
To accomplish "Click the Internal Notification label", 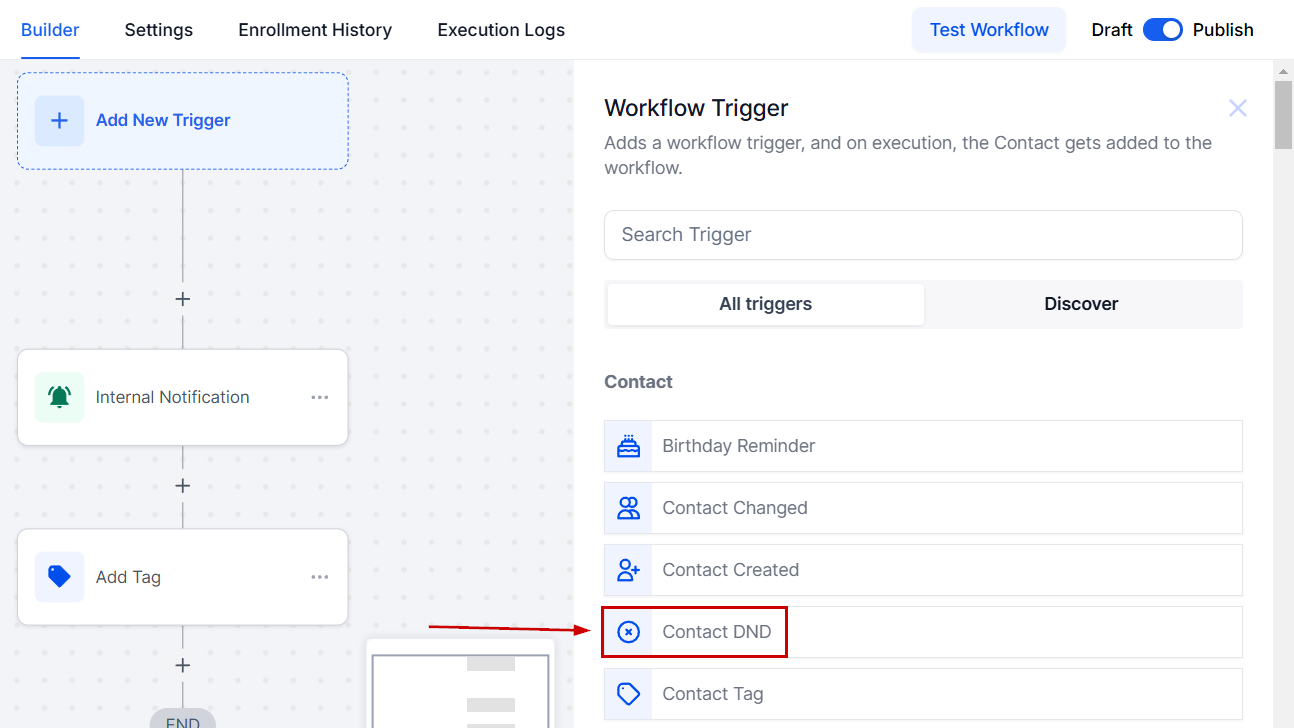I will [173, 397].
